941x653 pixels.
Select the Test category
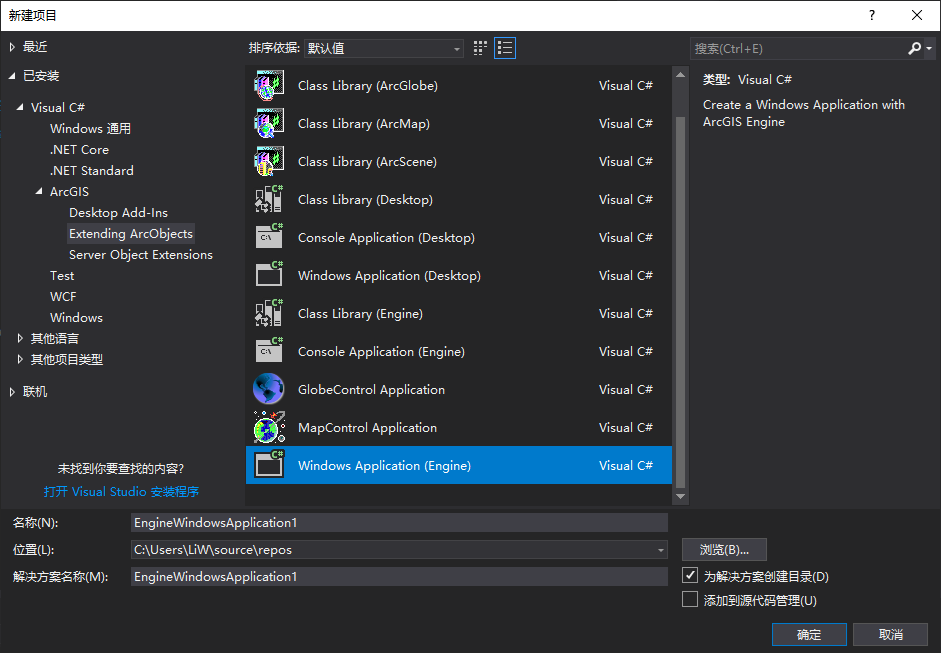point(62,275)
